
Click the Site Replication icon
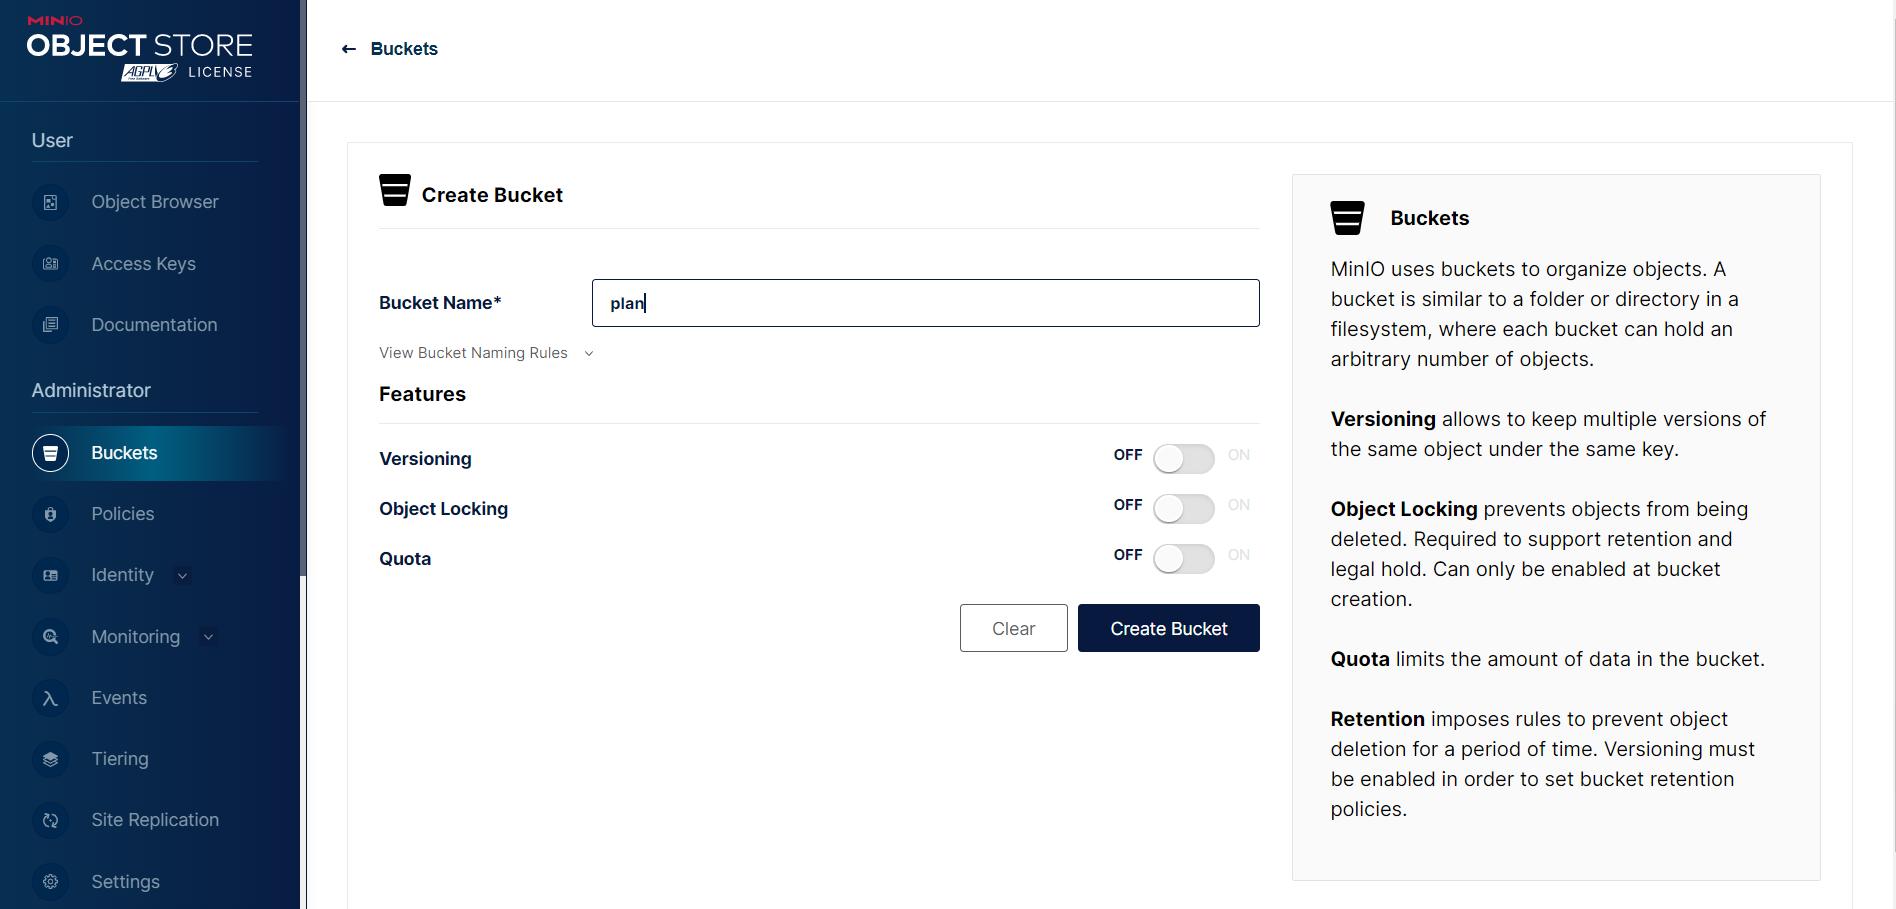click(50, 820)
